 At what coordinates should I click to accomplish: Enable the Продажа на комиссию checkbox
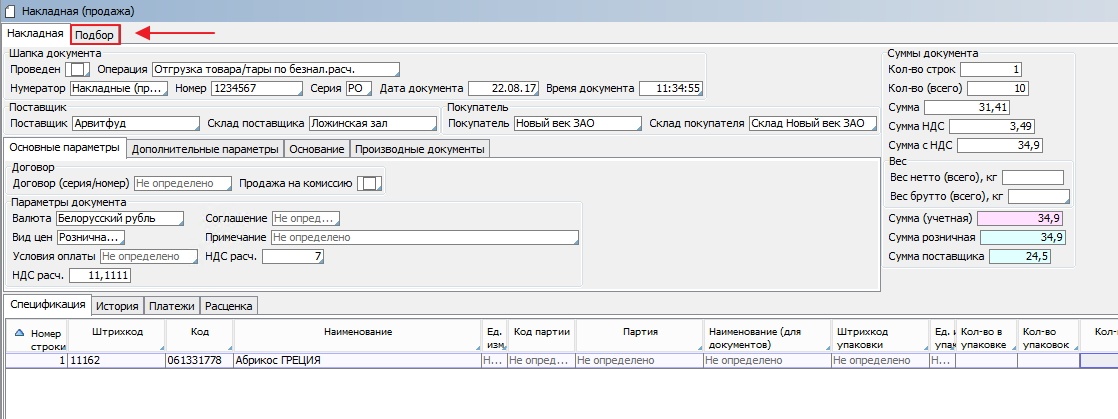tap(370, 184)
